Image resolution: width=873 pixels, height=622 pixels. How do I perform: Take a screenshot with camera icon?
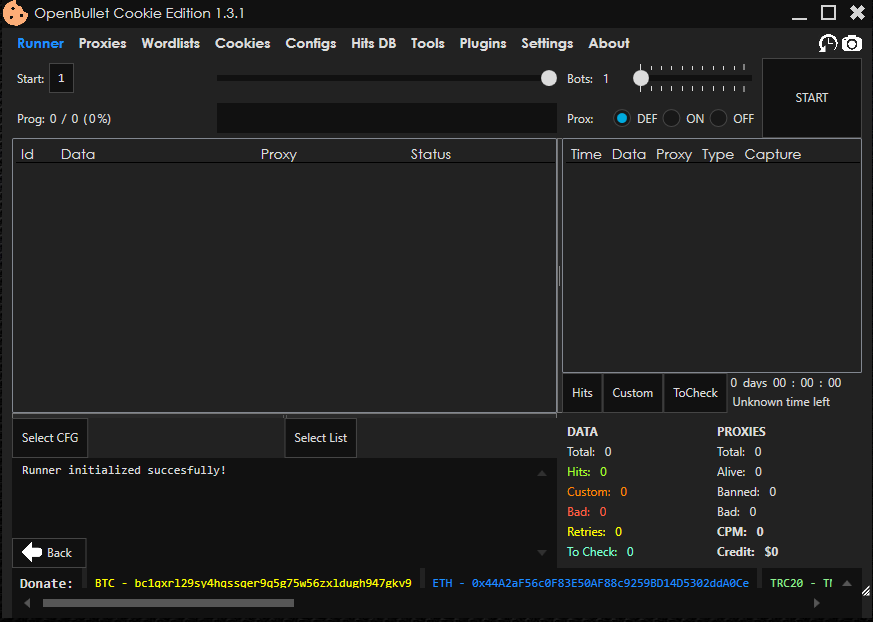click(x=851, y=43)
